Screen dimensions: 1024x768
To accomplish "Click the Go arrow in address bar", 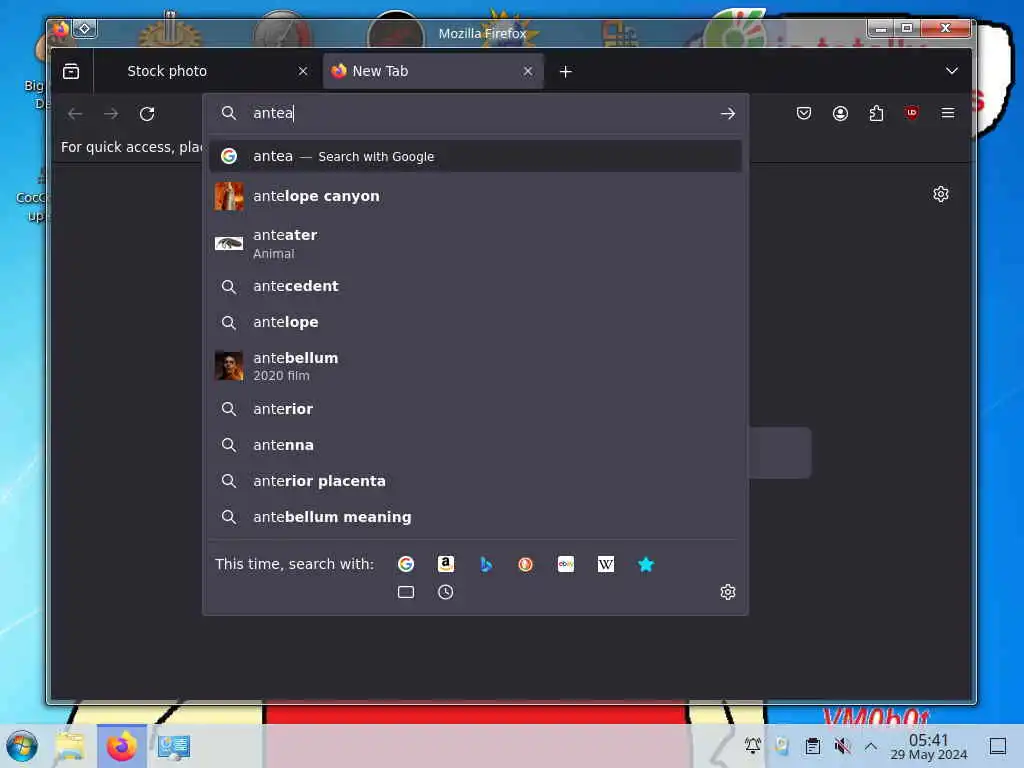I will click(728, 114).
